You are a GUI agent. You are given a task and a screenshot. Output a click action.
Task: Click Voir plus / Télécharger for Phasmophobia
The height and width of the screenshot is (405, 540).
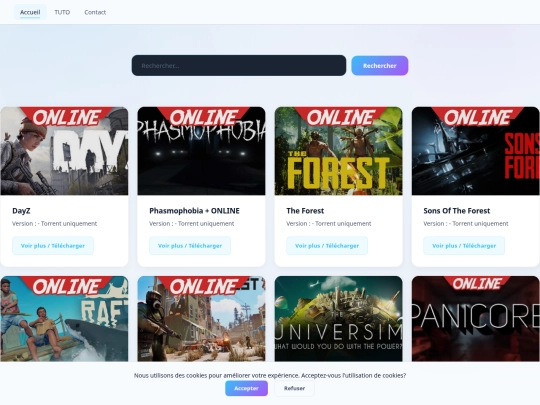[x=190, y=246]
